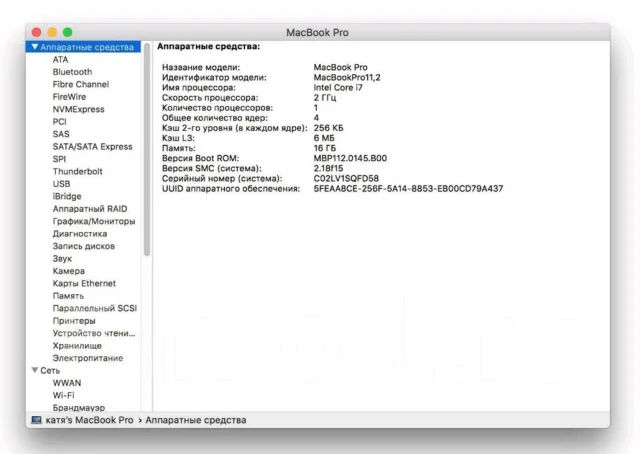Select the Сеть category label
640x454 pixels.
(x=50, y=371)
